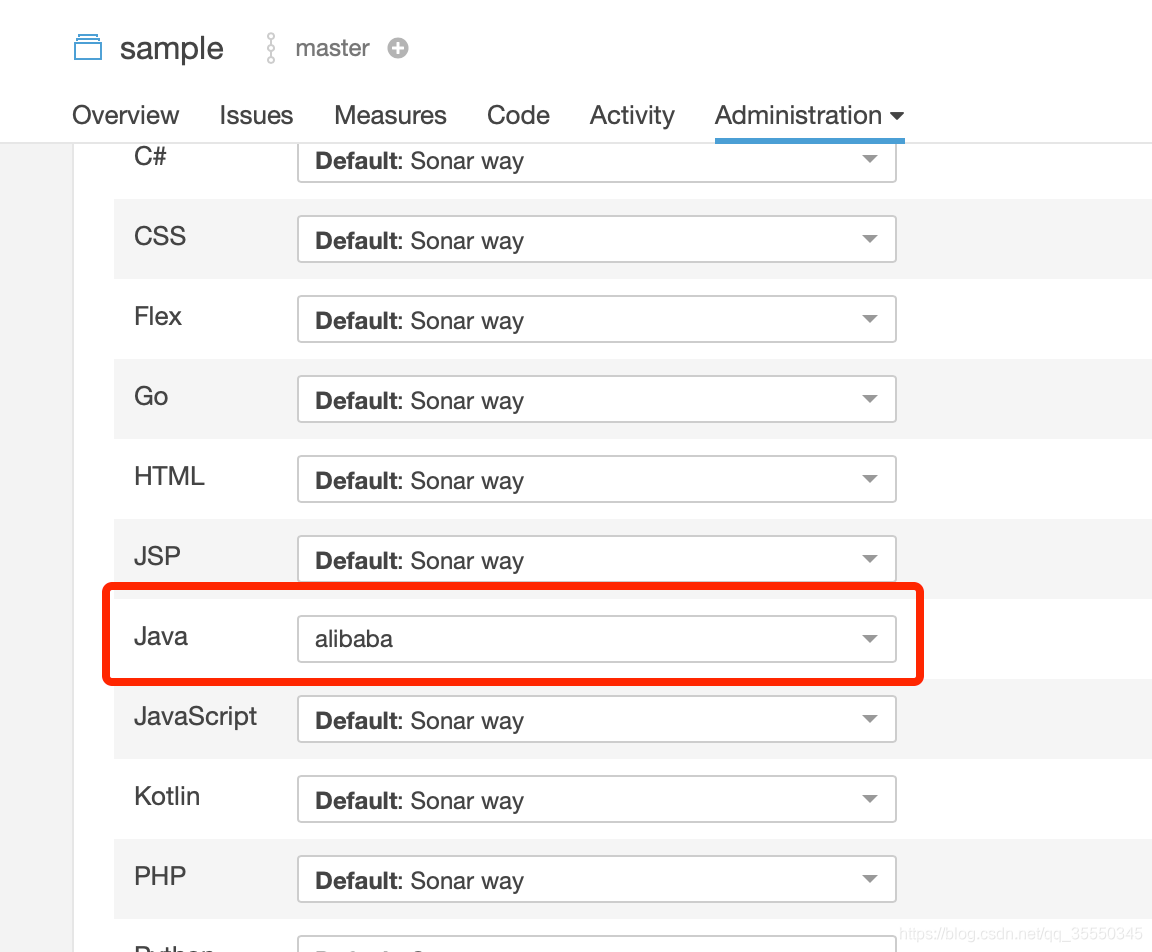Expand the Administration menu
Screen dimensions: 1152x952
809,115
